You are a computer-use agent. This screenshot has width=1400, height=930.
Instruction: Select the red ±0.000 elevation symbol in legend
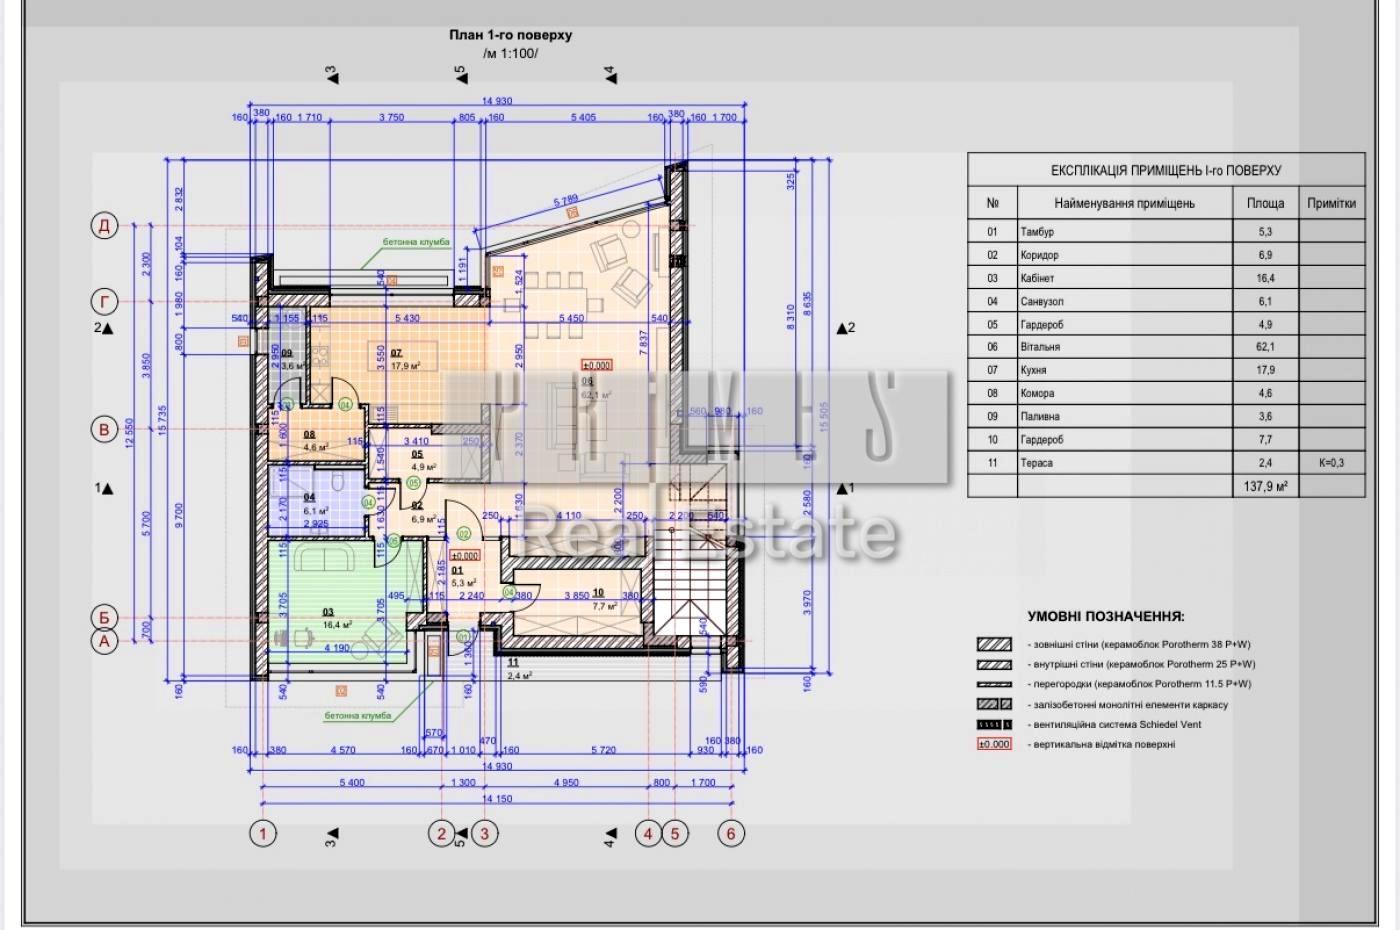pyautogui.click(x=994, y=744)
